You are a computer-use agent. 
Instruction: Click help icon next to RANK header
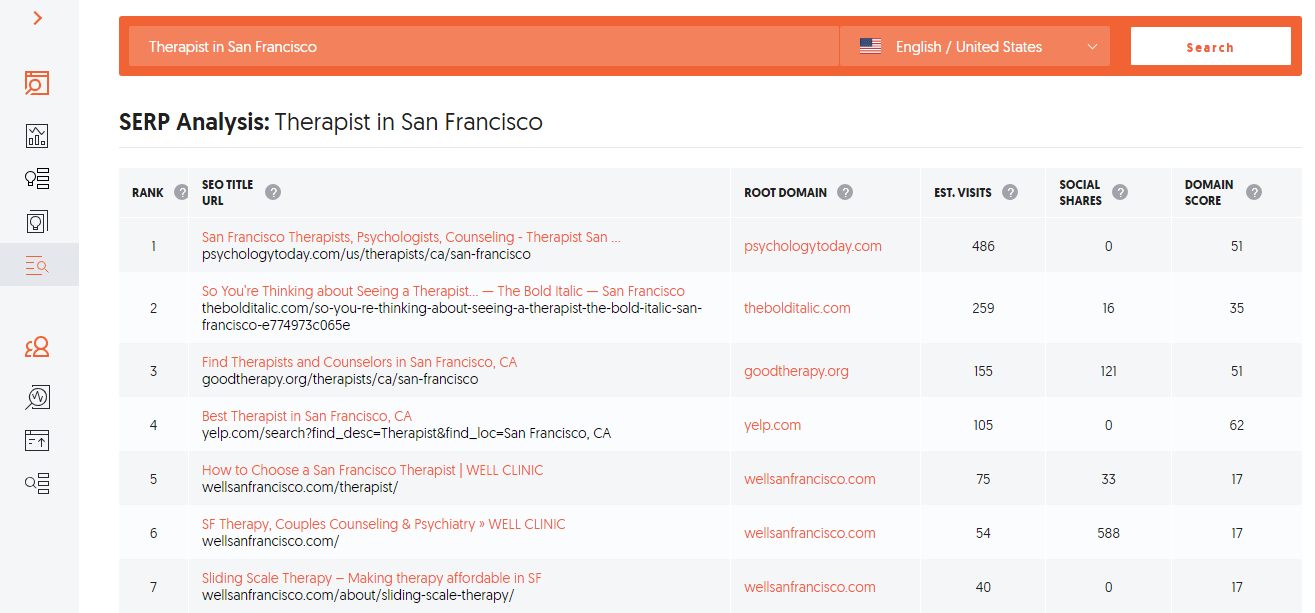tap(181, 192)
